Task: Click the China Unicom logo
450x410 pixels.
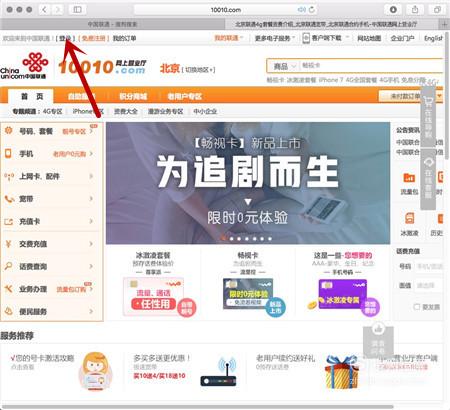Action: 24,66
